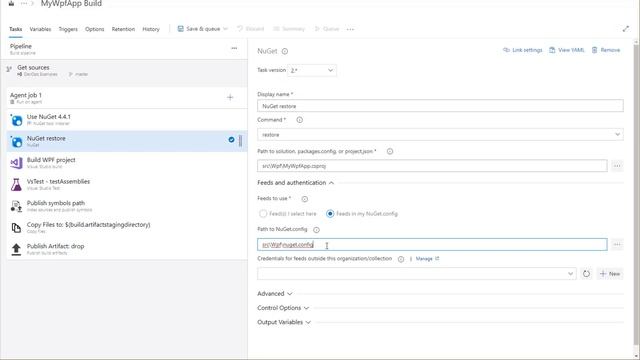This screenshot has width=640, height=360.
Task: Click the Path to NuGet.config input field
Action: (432, 244)
